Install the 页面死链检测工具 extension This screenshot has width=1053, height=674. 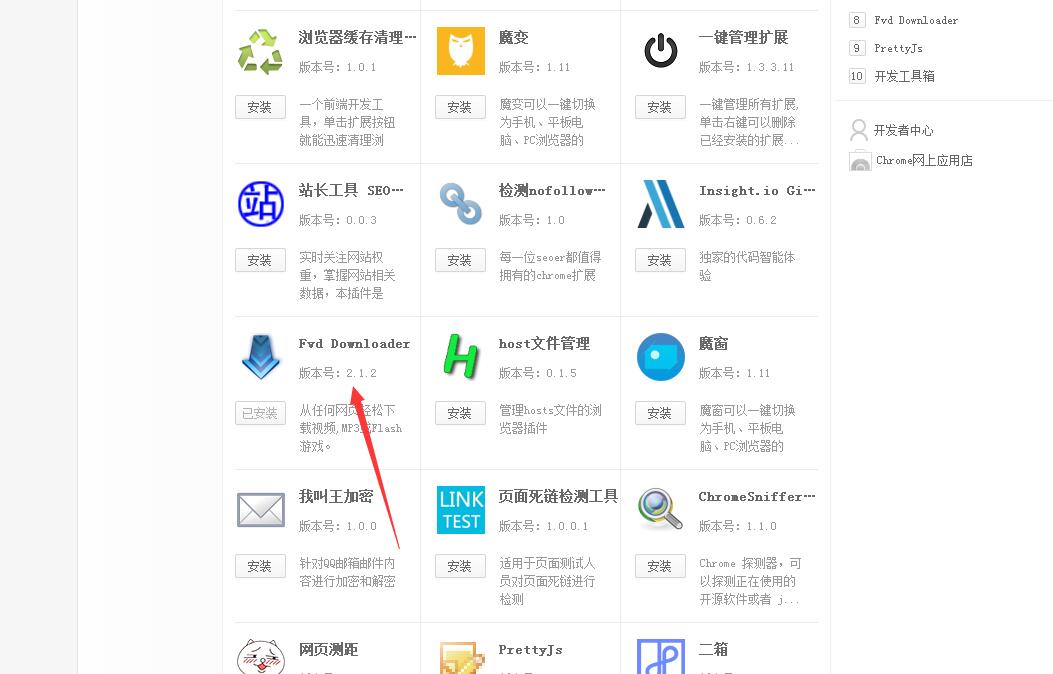[x=460, y=565]
